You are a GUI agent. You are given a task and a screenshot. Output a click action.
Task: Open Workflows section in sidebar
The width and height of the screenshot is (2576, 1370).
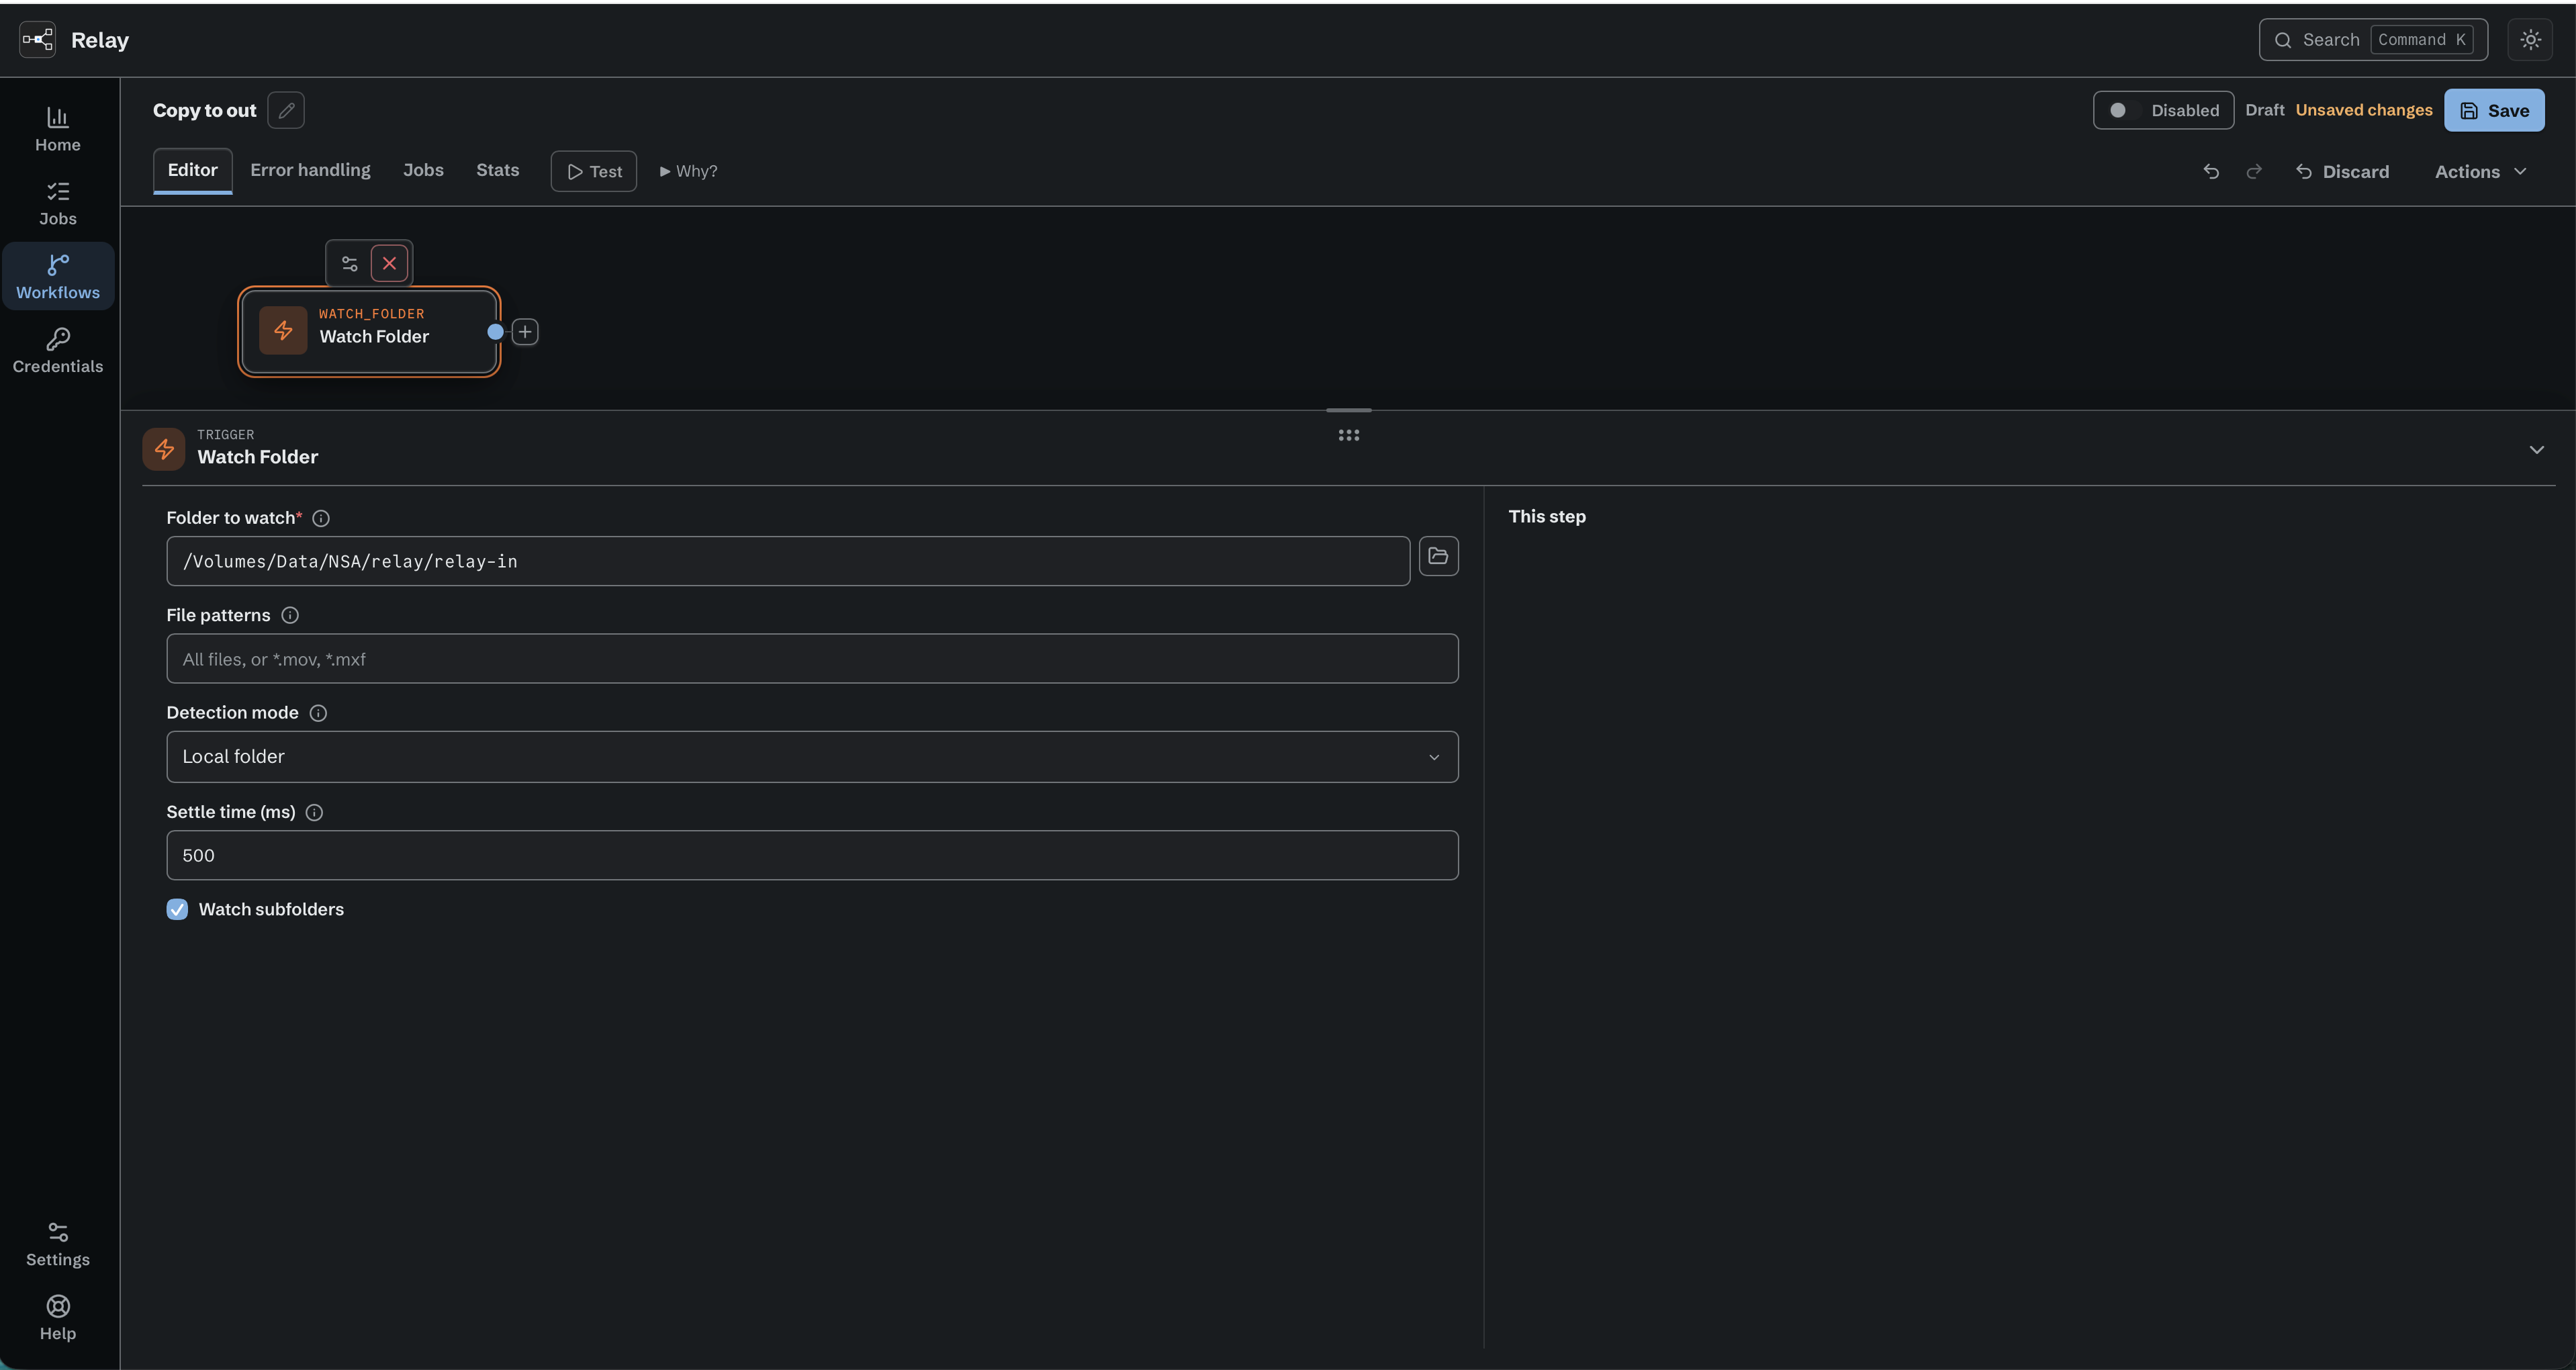58,277
